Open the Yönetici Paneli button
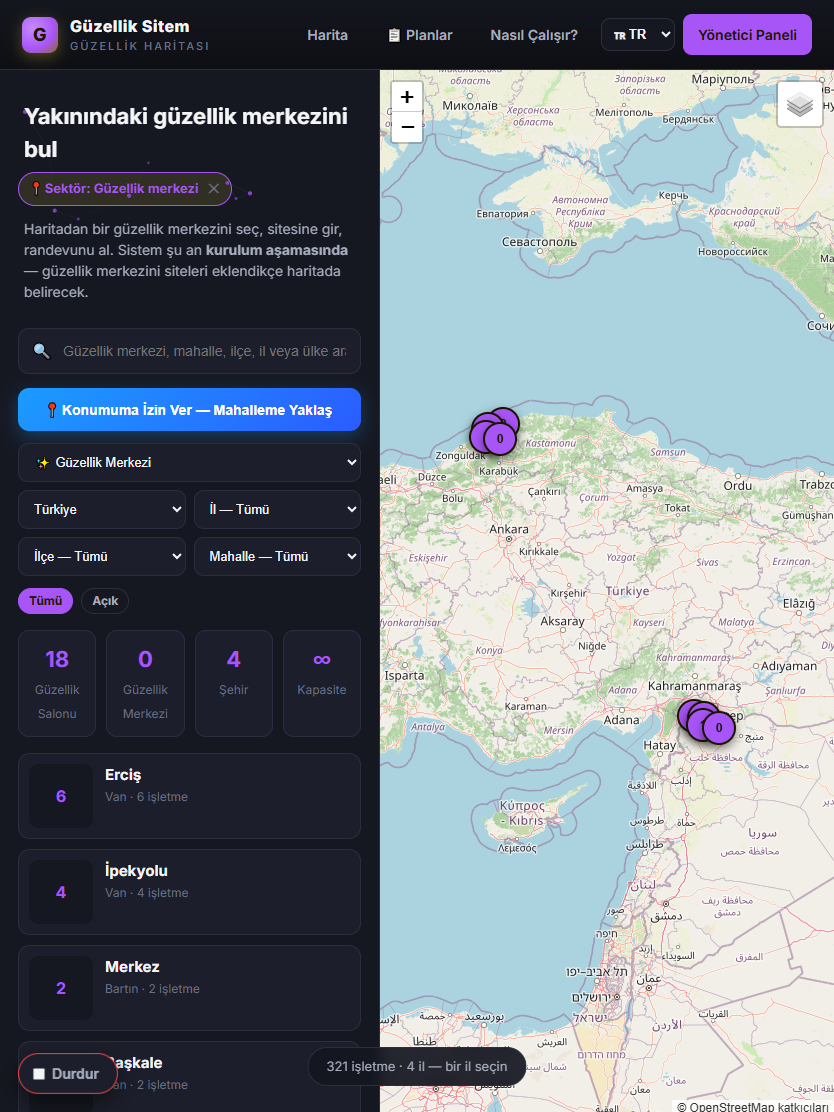This screenshot has width=834, height=1112. click(x=747, y=35)
